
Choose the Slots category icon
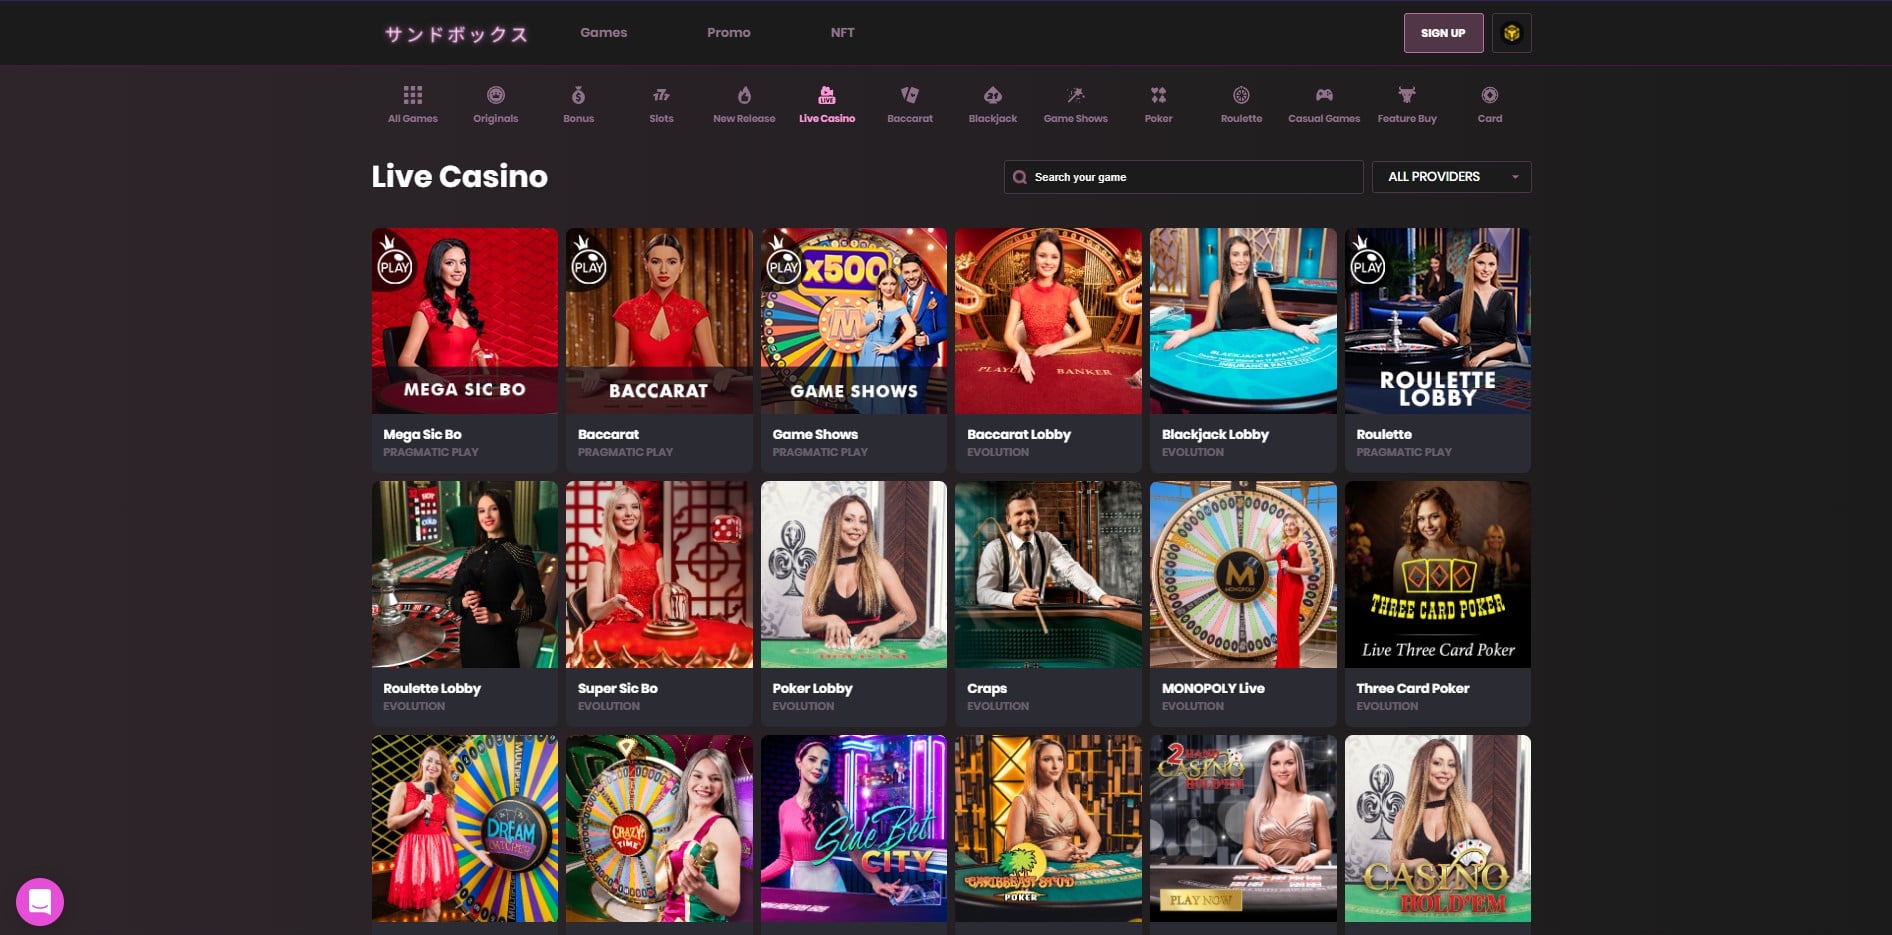[x=661, y=95]
